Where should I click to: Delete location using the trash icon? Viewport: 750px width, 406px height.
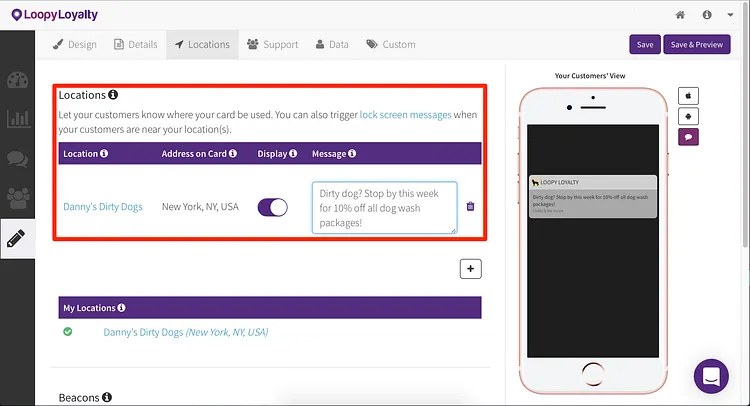tap(470, 206)
